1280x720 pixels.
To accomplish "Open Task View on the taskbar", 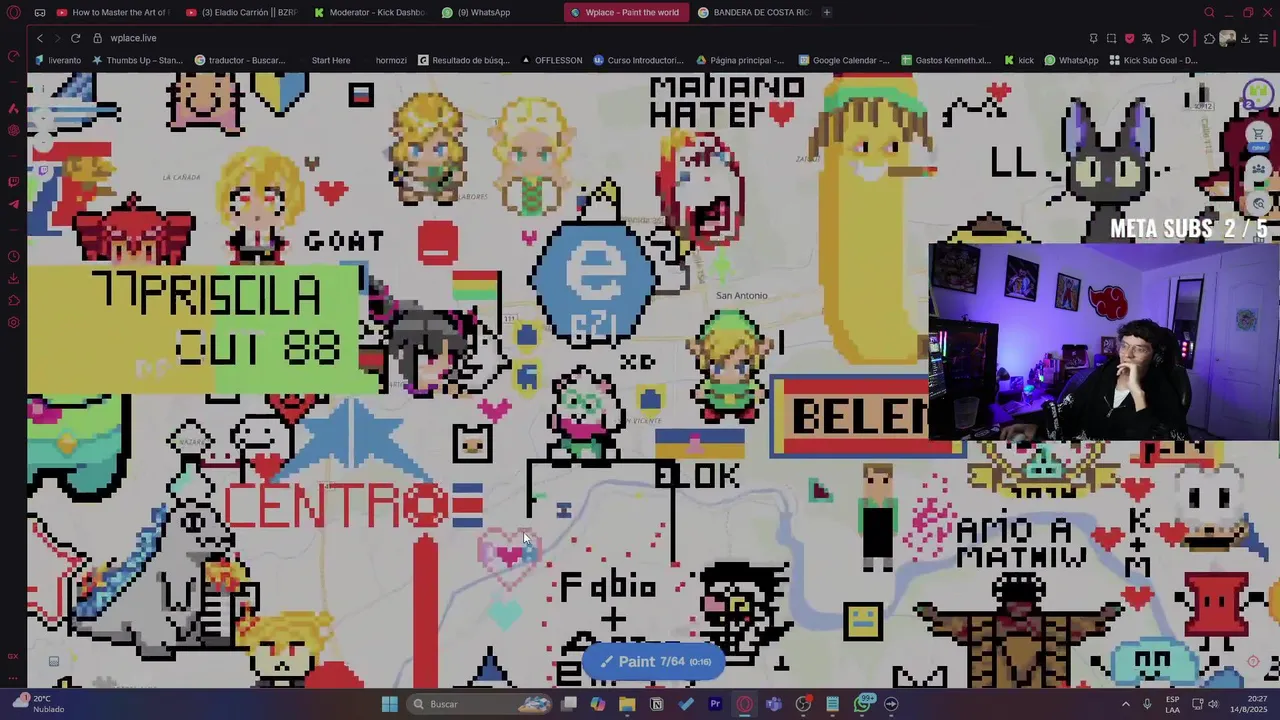I will [569, 704].
